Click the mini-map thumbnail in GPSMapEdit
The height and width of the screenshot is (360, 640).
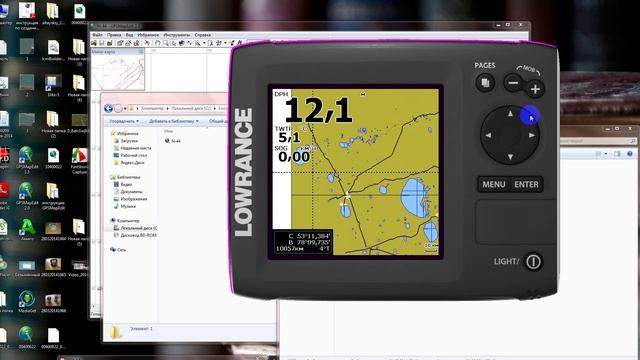click(118, 73)
